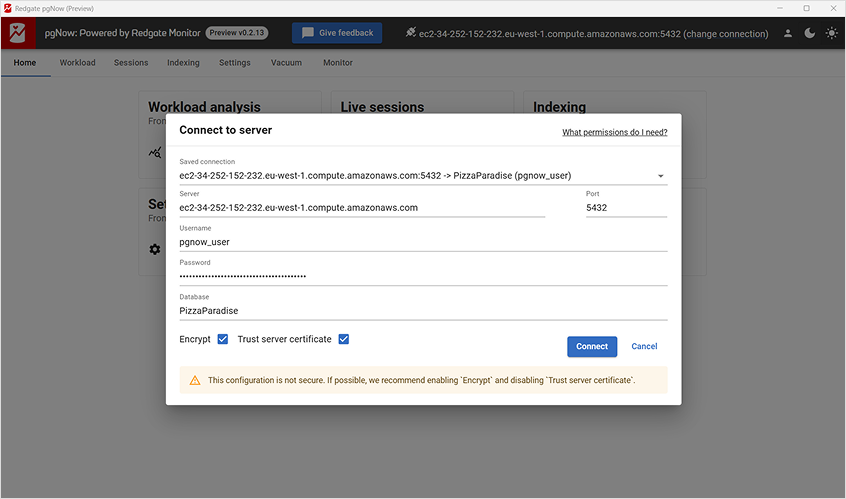Cancel the Connect to server dialog
This screenshot has width=846, height=499.
644,346
